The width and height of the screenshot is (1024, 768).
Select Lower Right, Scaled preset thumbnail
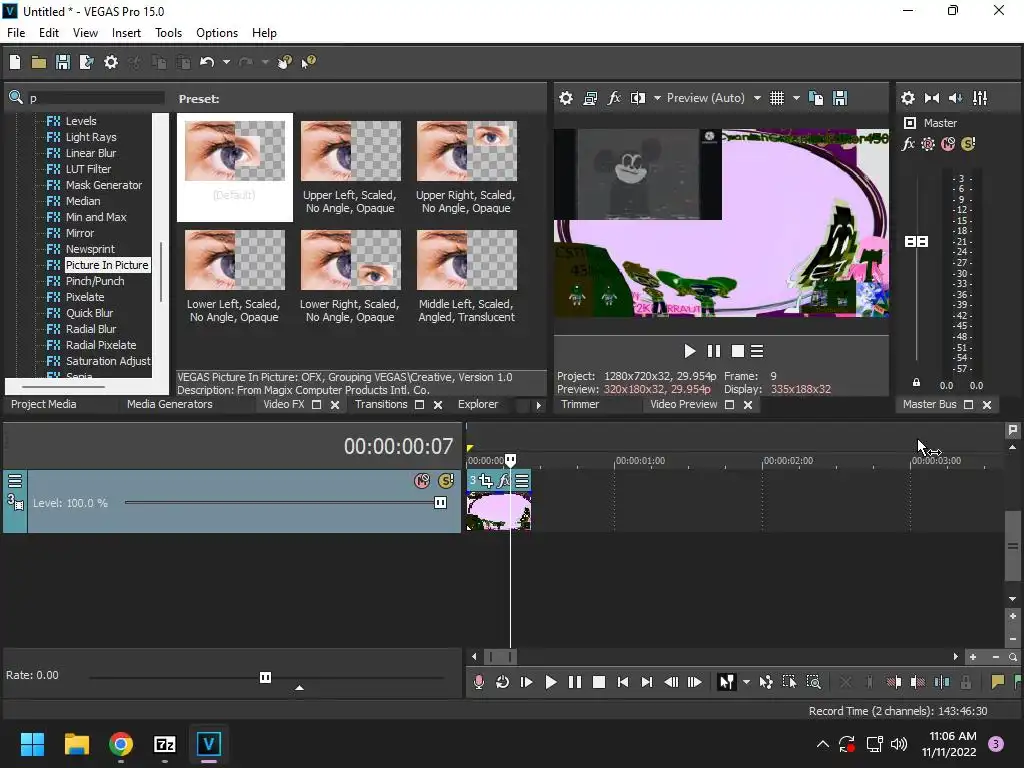[351, 260]
